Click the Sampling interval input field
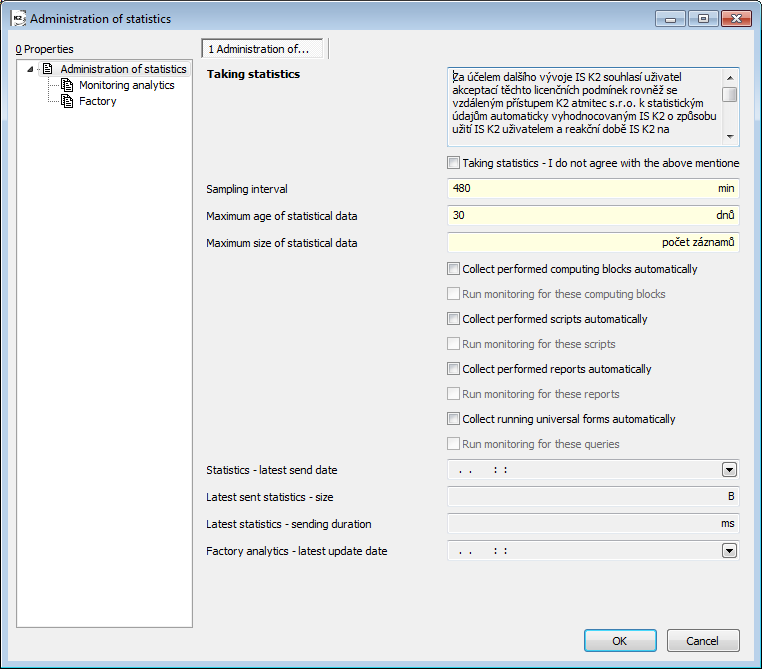Screen dimensions: 762x669 [x=593, y=189]
